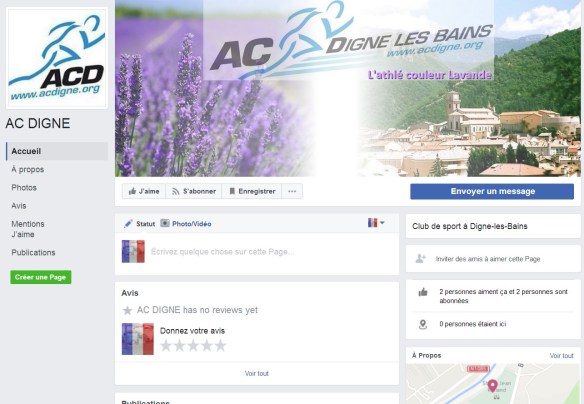This screenshot has width=584, height=404.
Task: Go to the Photos sidebar tab
Action: pyautogui.click(x=24, y=188)
